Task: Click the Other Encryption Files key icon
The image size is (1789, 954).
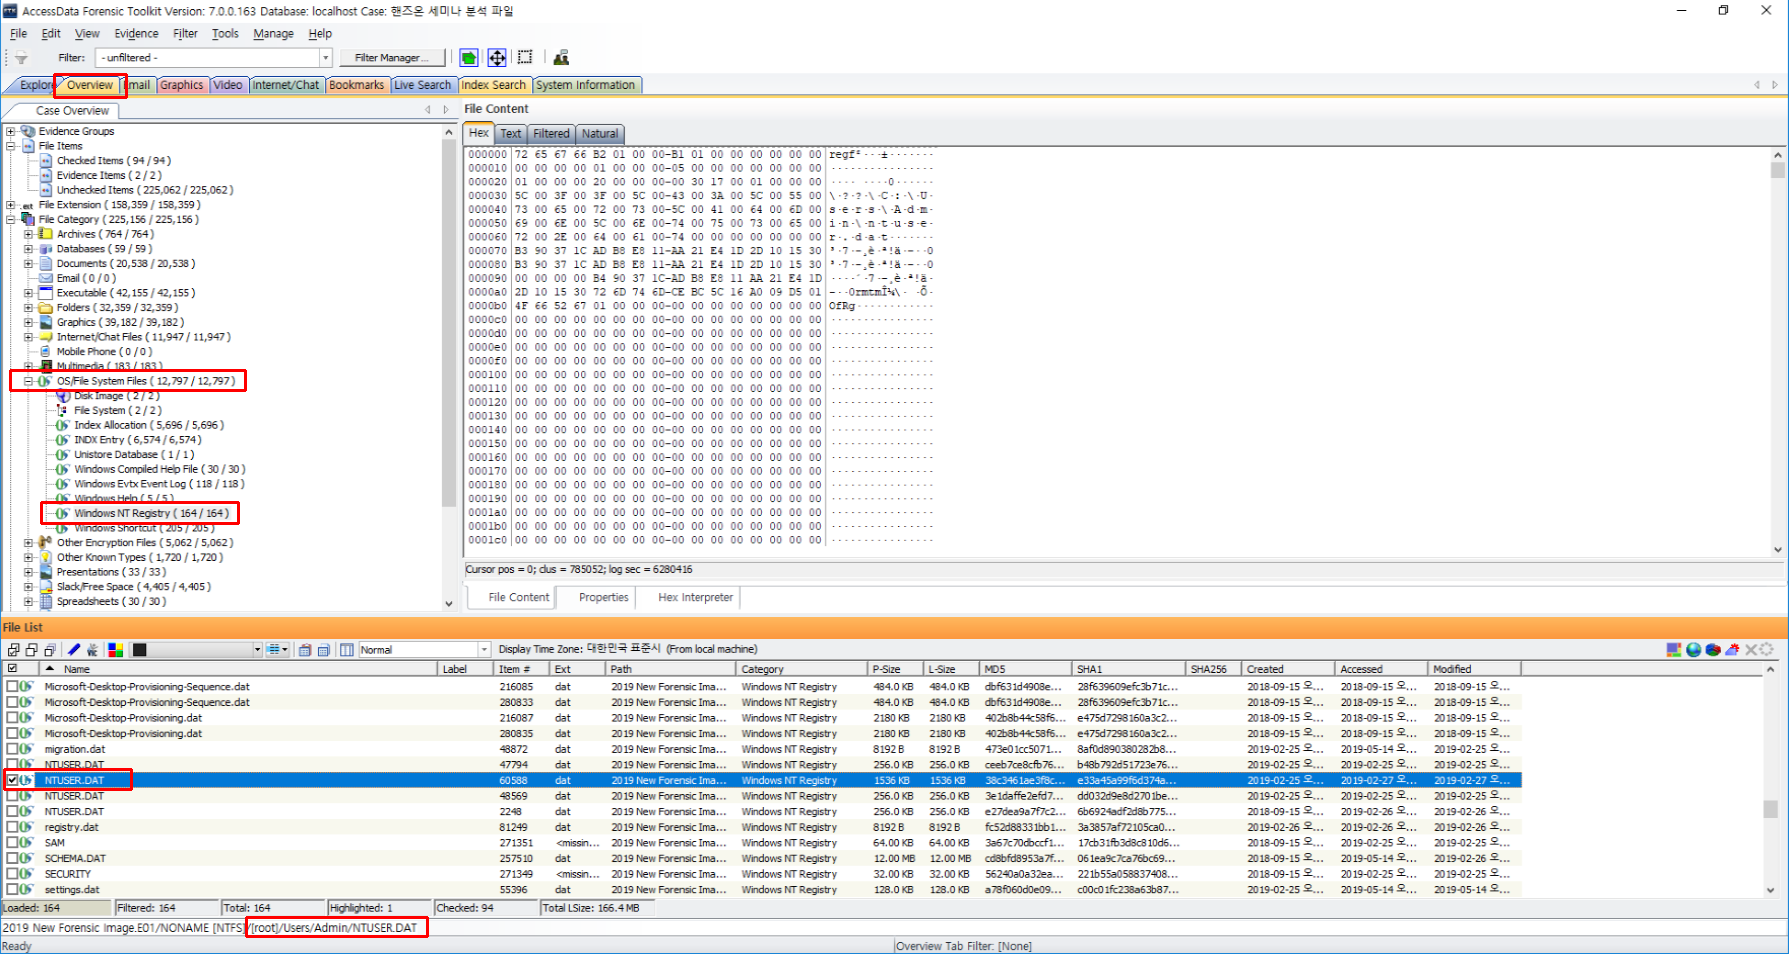Action: 45,543
